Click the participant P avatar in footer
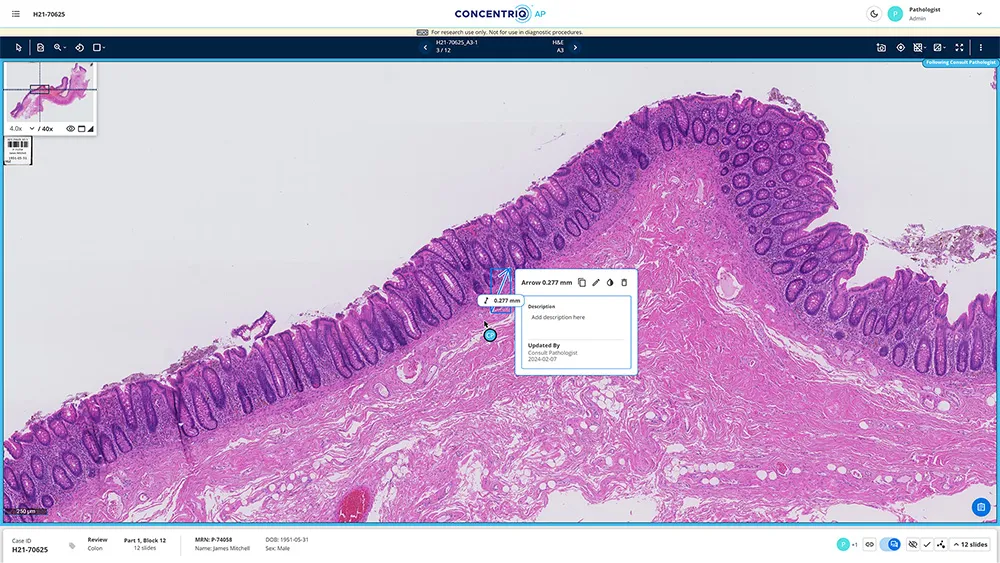This screenshot has height=563, width=1000. coord(843,545)
